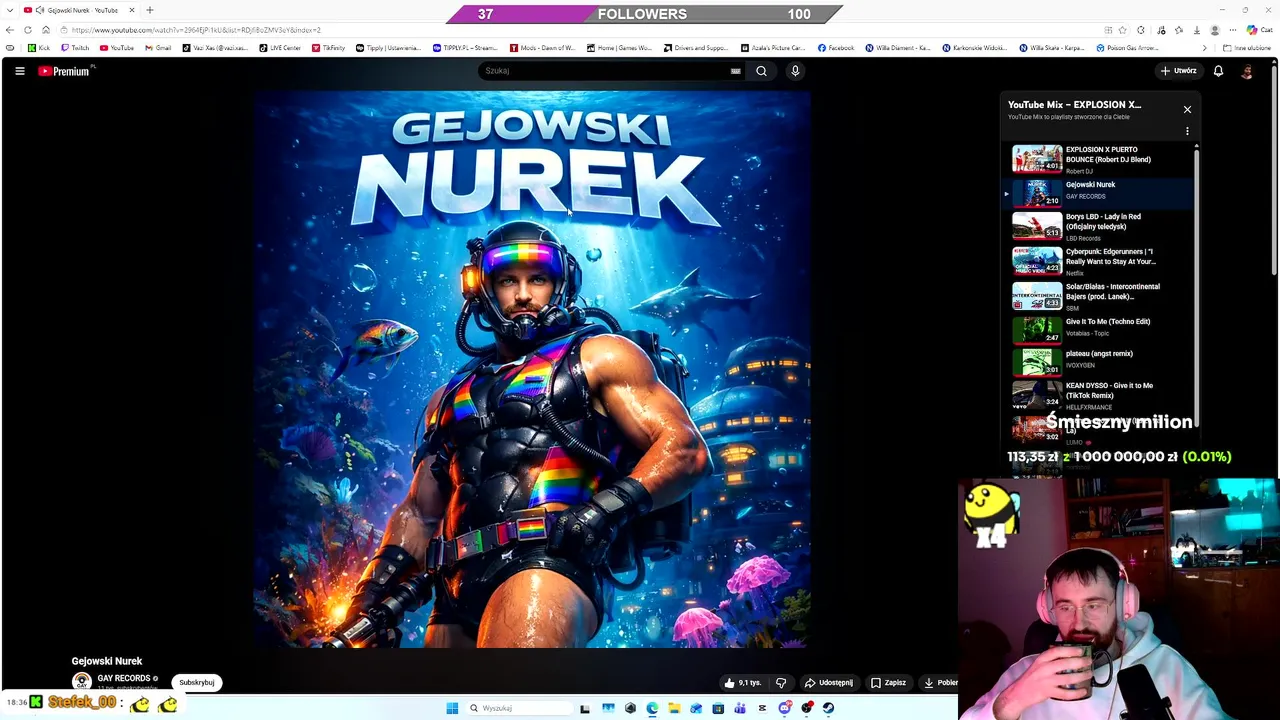The height and width of the screenshot is (720, 1280).
Task: Click the Gejowski Nurek video player
Action: coord(531,369)
